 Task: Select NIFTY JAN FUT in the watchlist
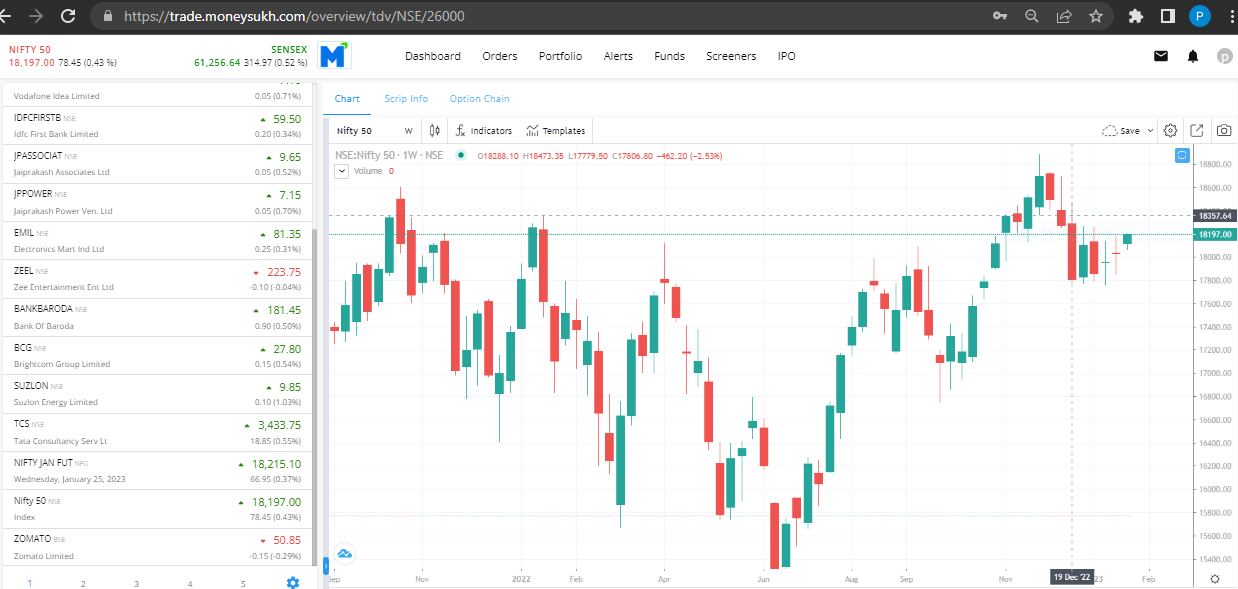(157, 471)
